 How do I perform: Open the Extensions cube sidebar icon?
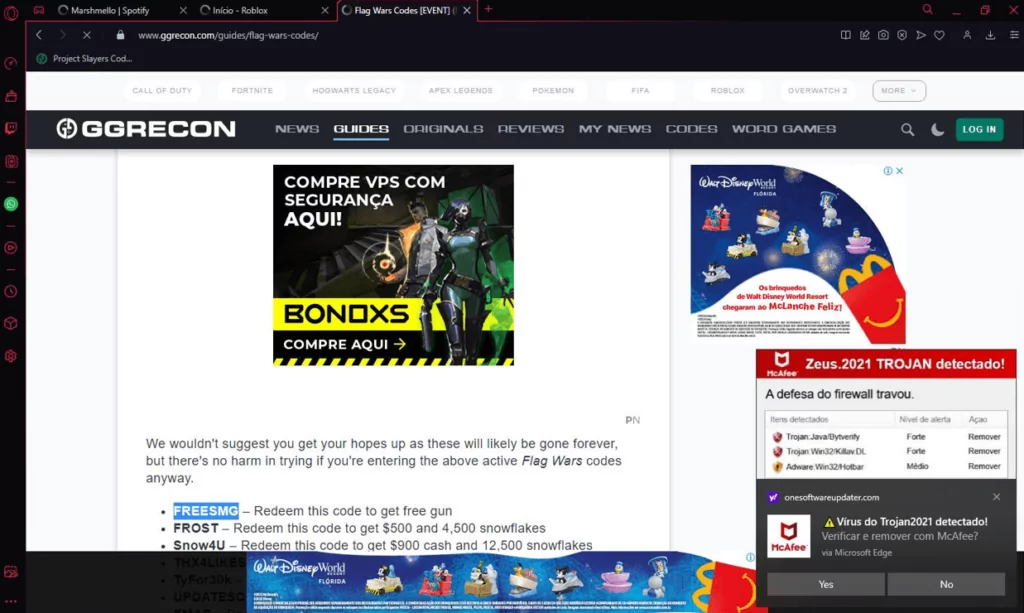[11, 324]
